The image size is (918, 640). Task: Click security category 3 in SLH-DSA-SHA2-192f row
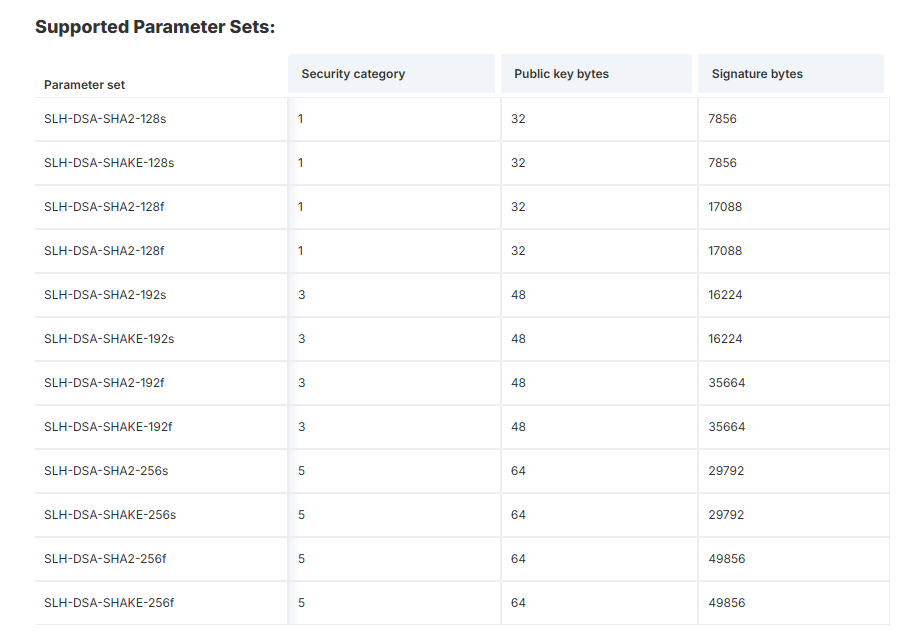302,382
